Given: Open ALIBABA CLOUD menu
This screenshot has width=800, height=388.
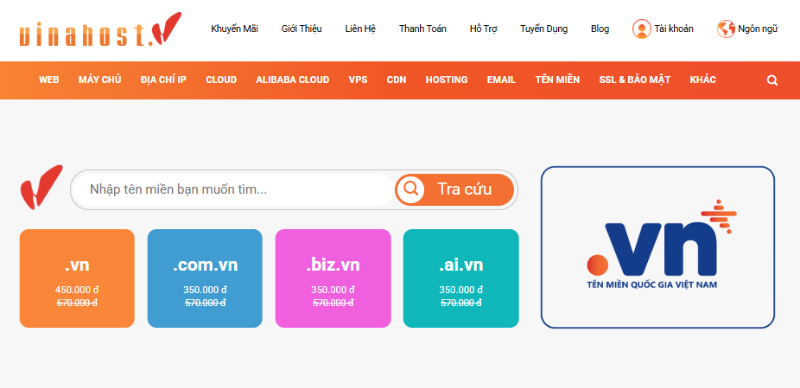Looking at the screenshot, I should pyautogui.click(x=292, y=80).
